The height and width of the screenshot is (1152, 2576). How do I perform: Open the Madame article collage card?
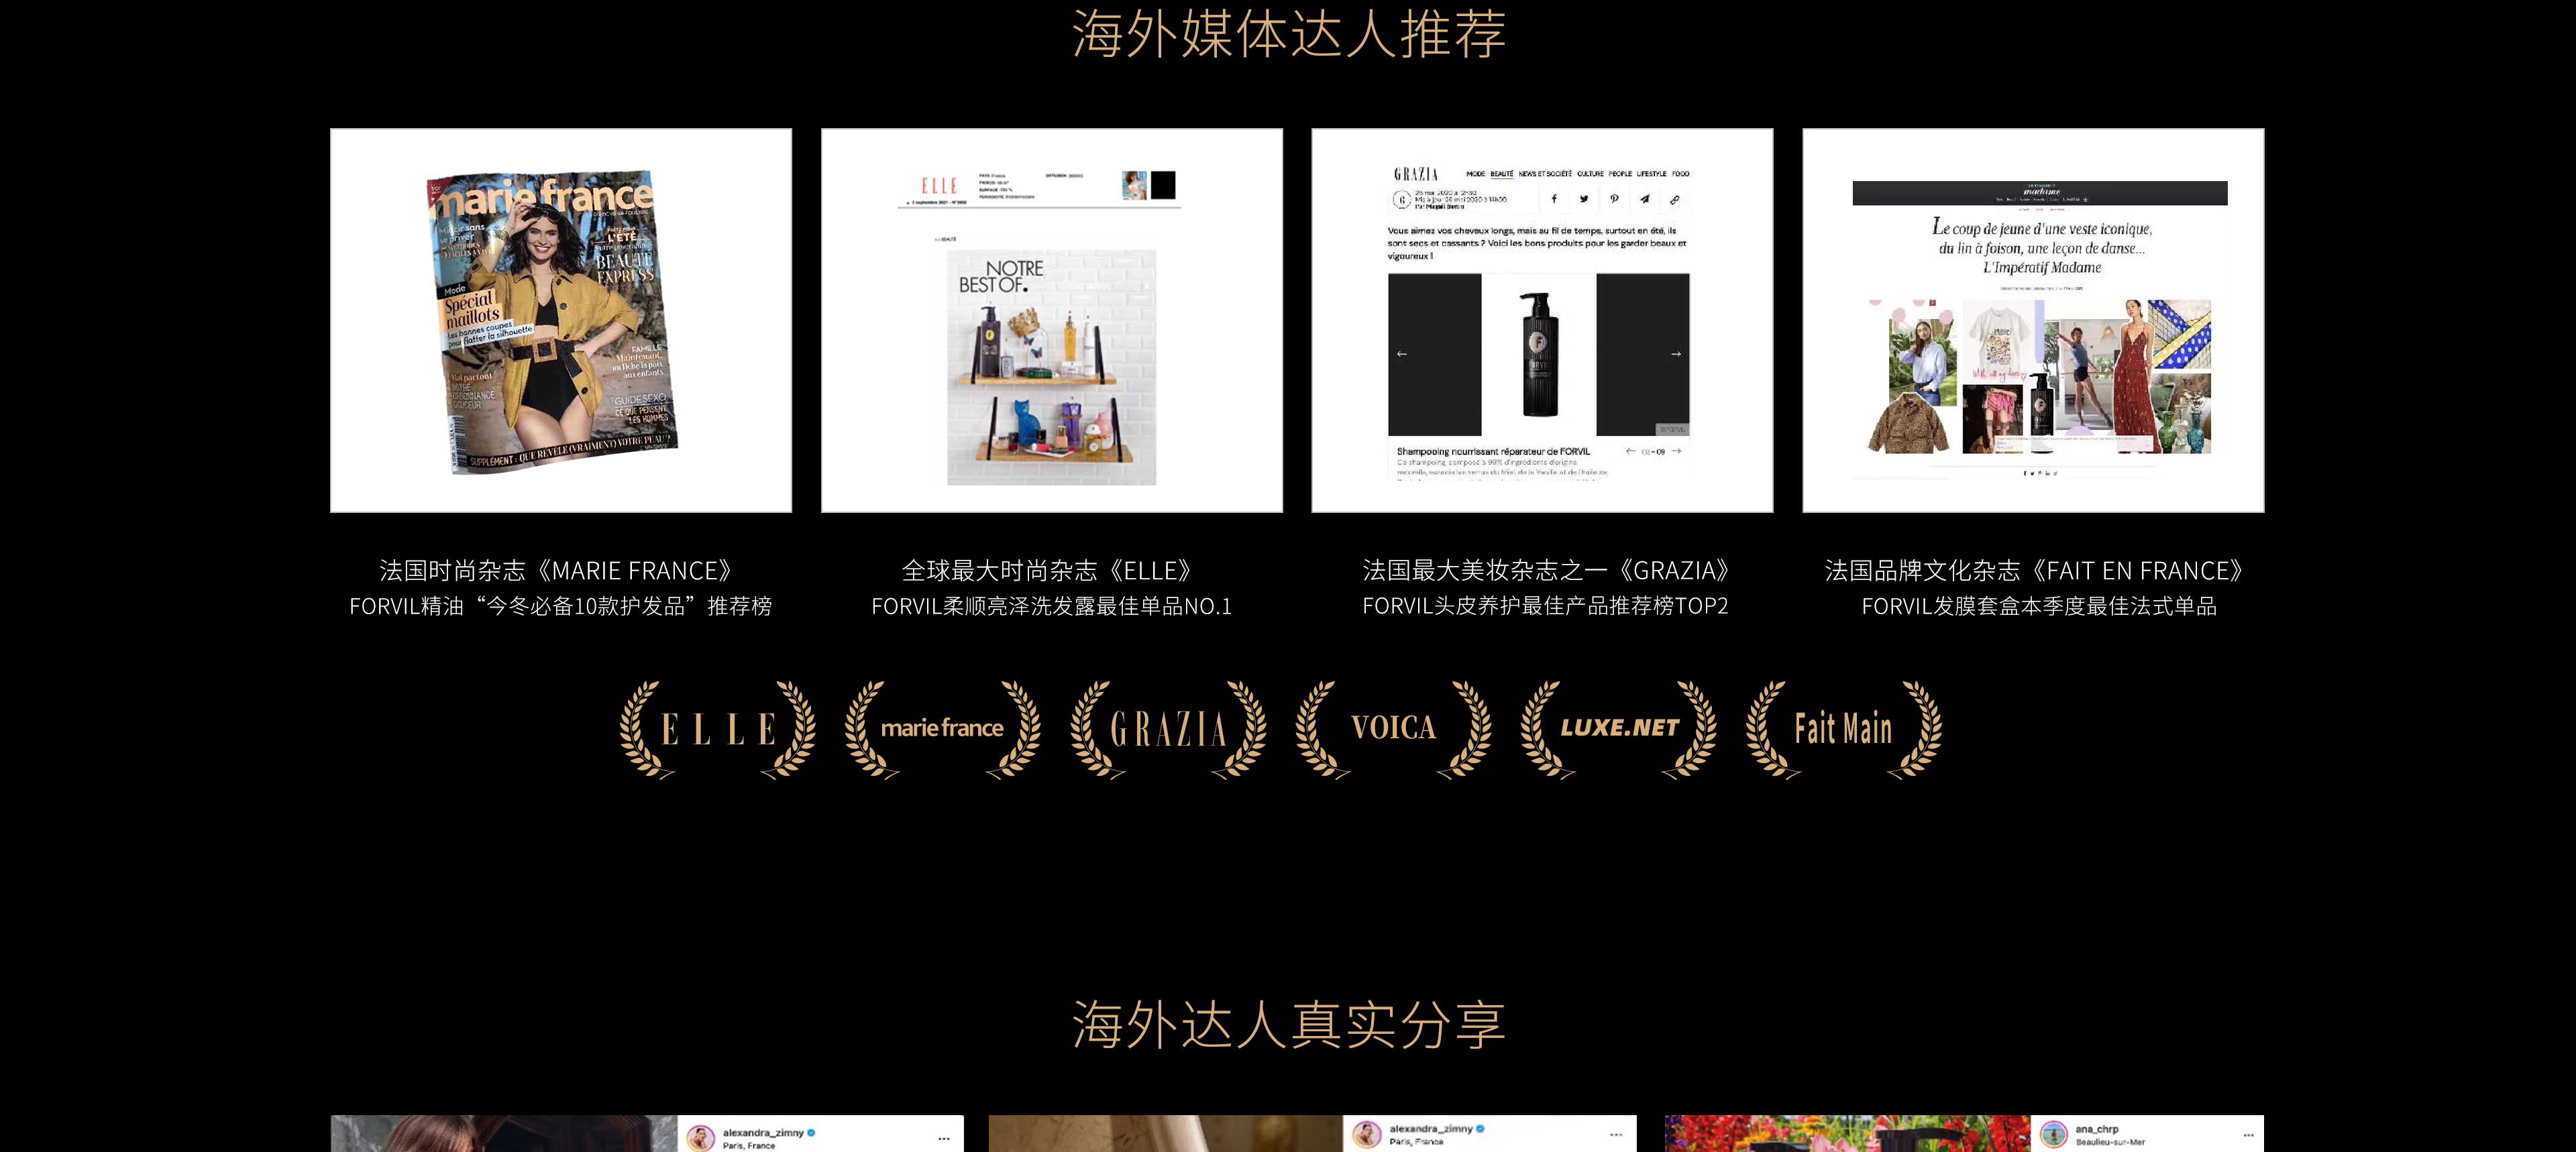pos(2033,320)
